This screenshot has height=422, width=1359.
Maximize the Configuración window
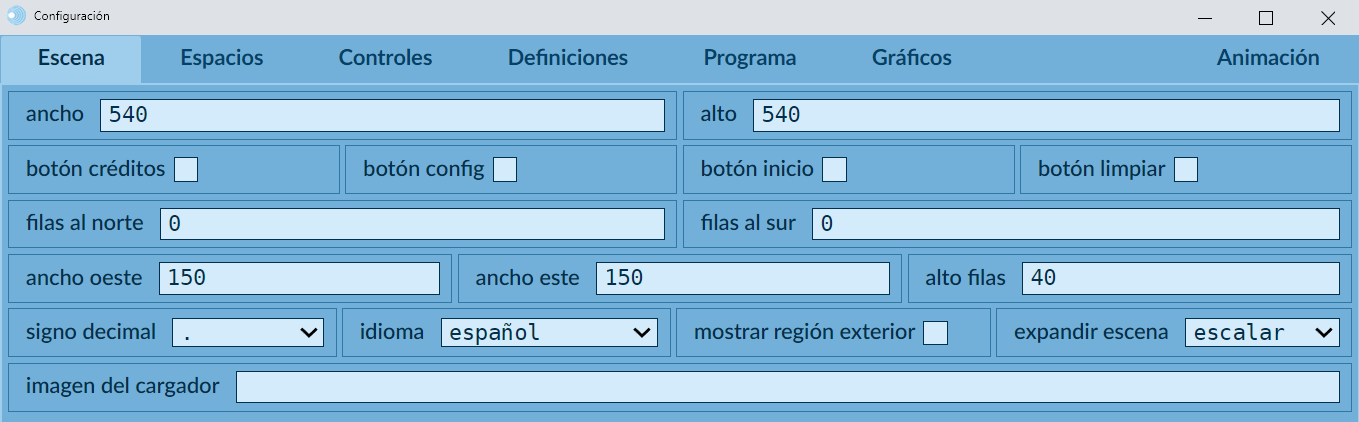click(x=1266, y=17)
